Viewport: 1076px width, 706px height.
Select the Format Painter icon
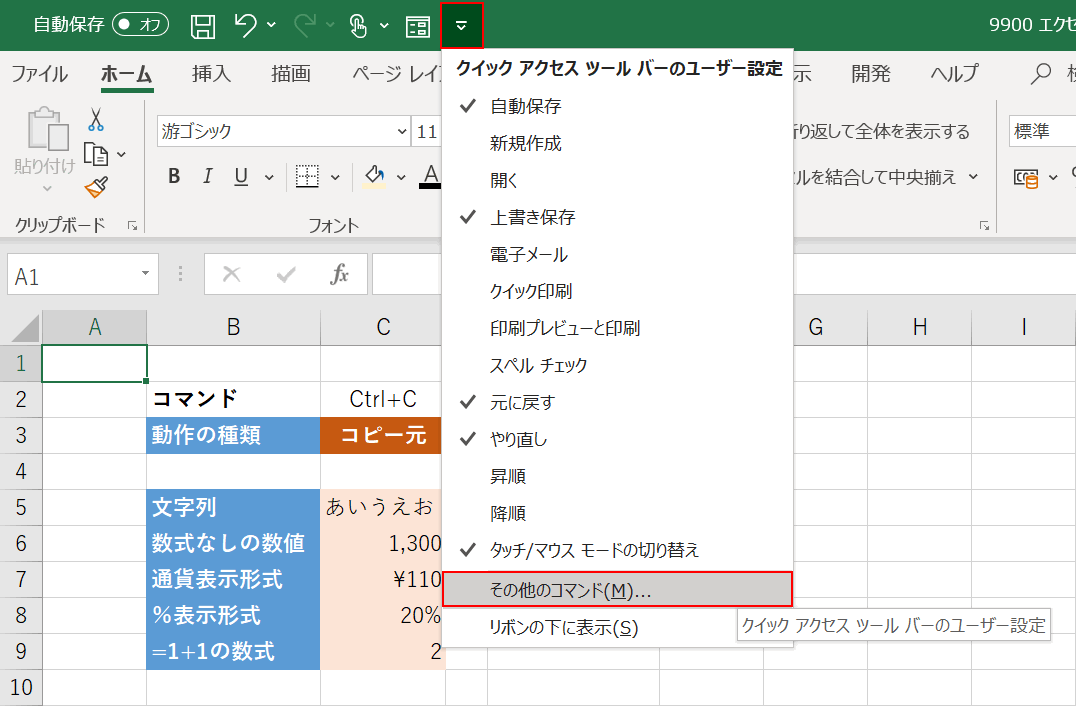97,185
